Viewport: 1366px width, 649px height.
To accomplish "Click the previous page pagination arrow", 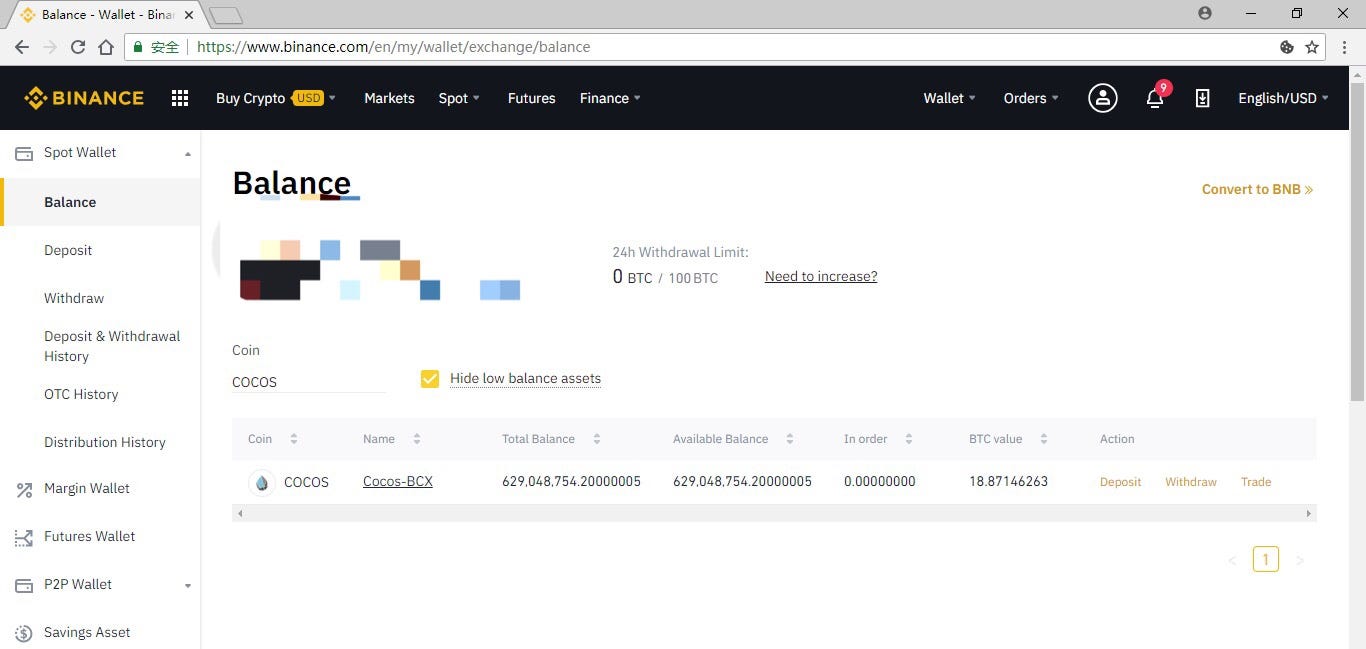I will pos(1232,561).
